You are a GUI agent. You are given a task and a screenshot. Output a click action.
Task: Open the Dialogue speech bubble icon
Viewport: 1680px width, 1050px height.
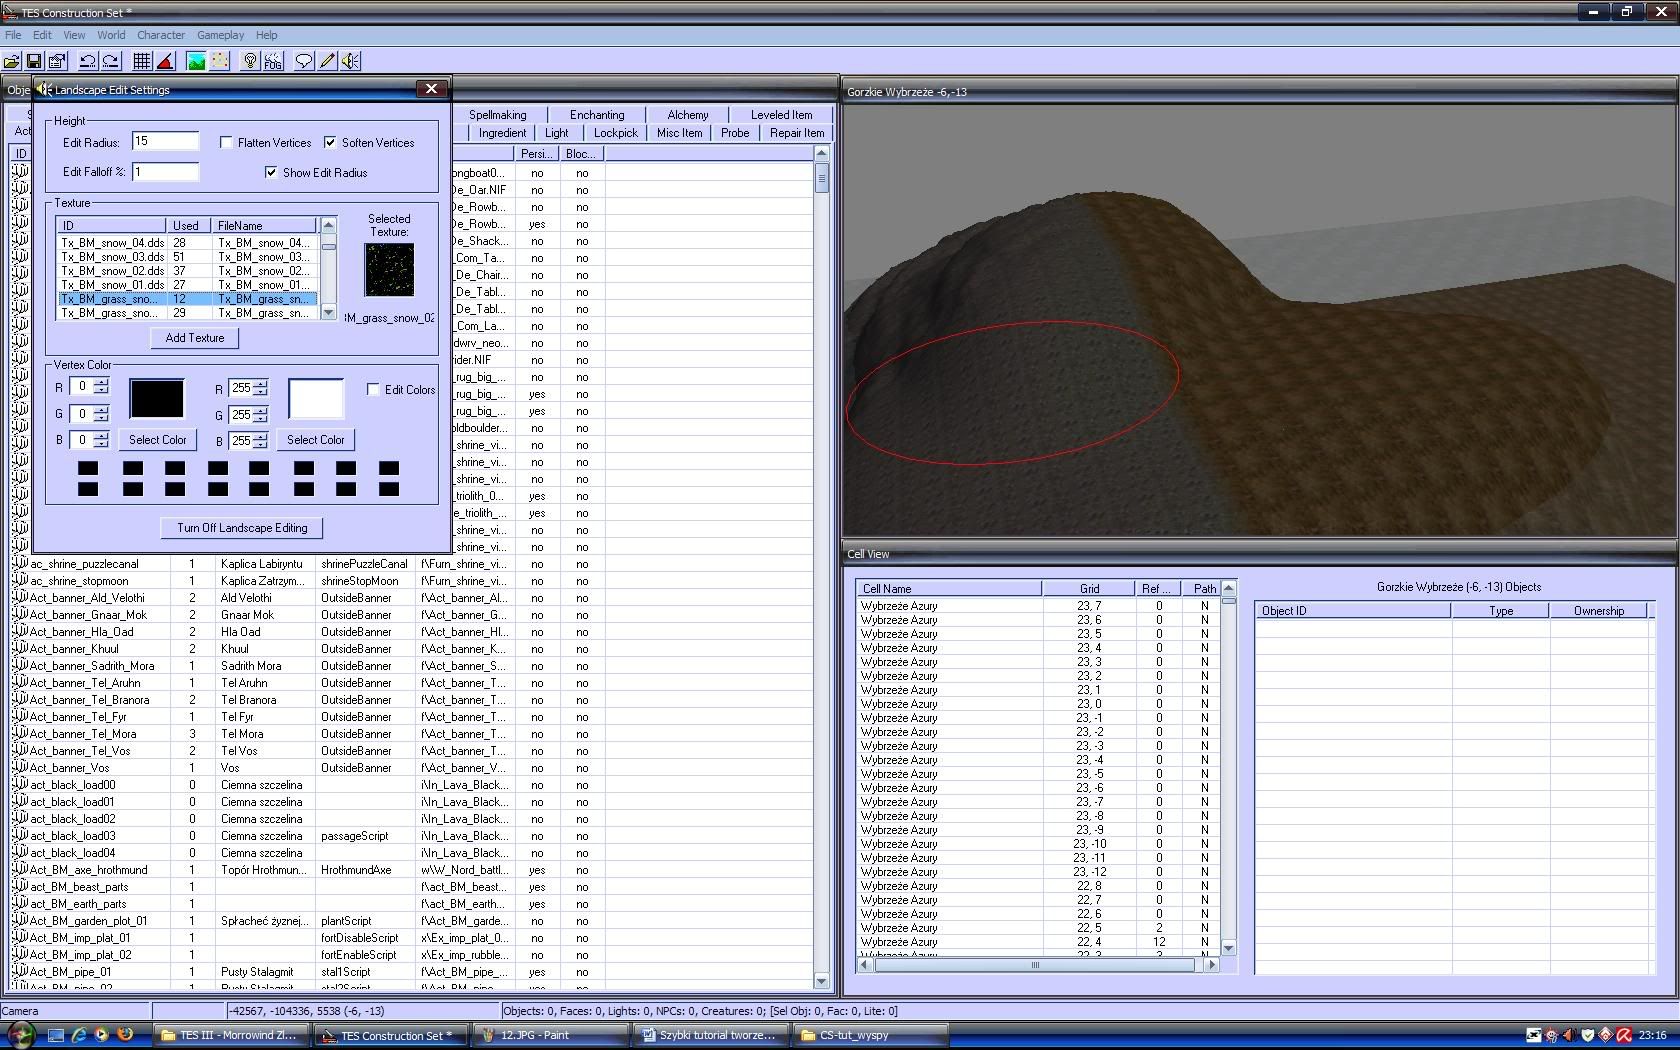(x=304, y=61)
